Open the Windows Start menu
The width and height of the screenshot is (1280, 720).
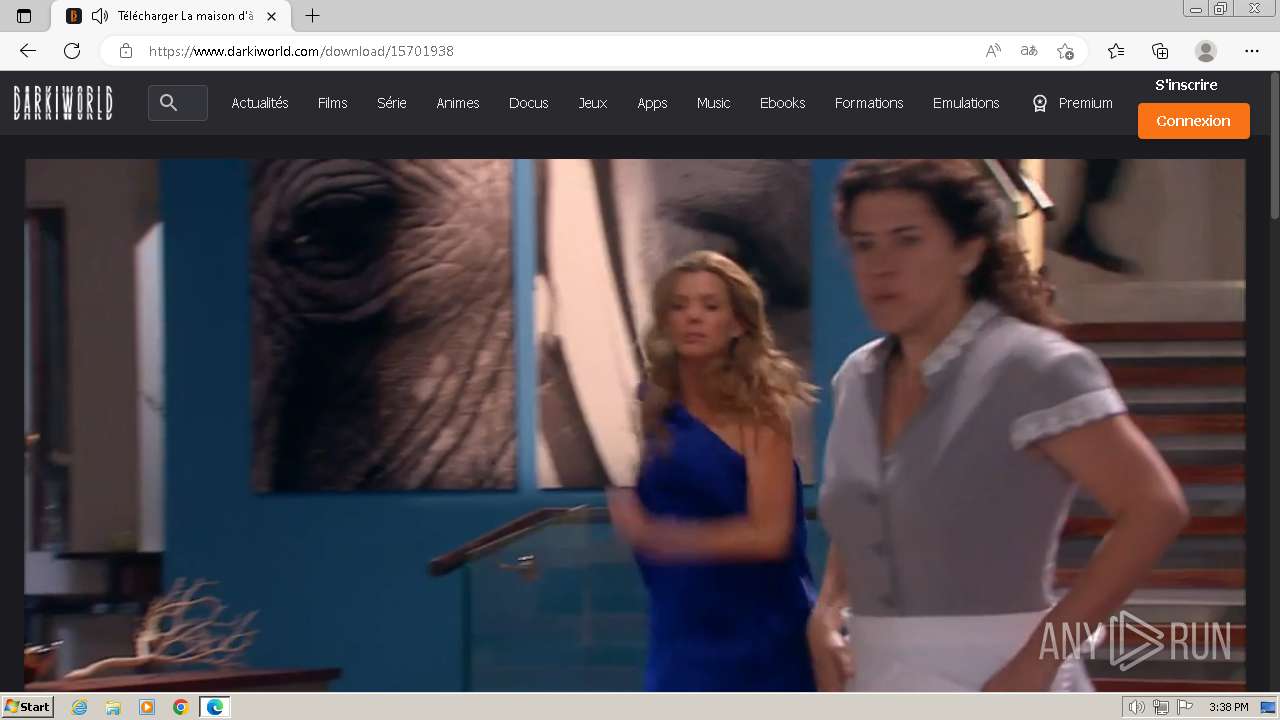click(27, 707)
